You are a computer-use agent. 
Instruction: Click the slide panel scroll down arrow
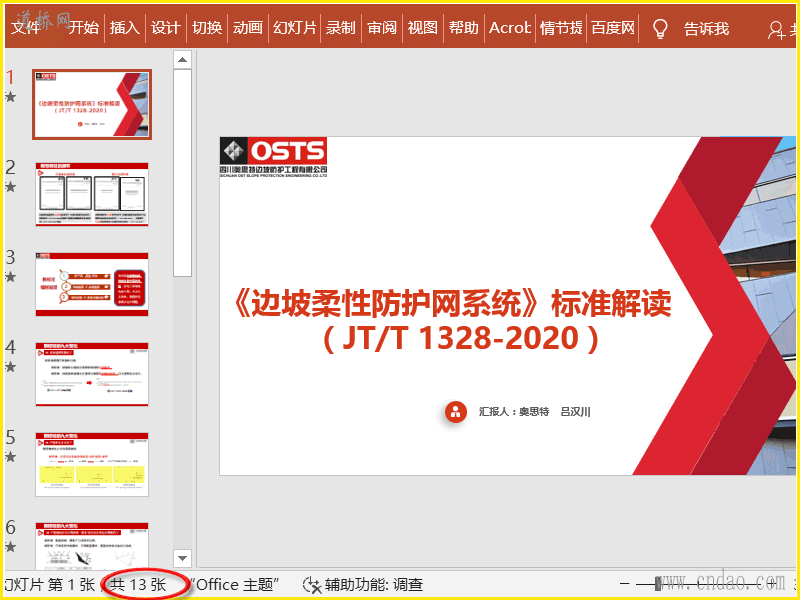[x=182, y=558]
